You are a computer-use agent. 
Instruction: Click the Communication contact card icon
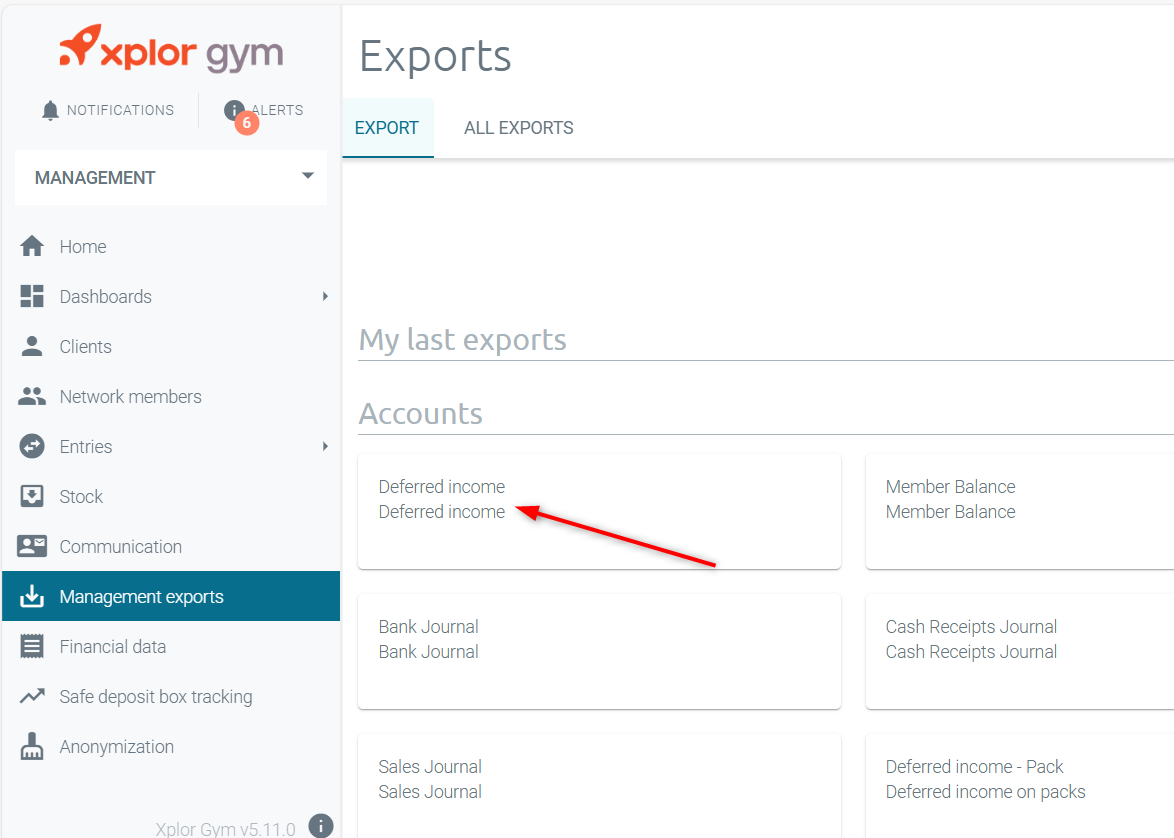pos(31,546)
